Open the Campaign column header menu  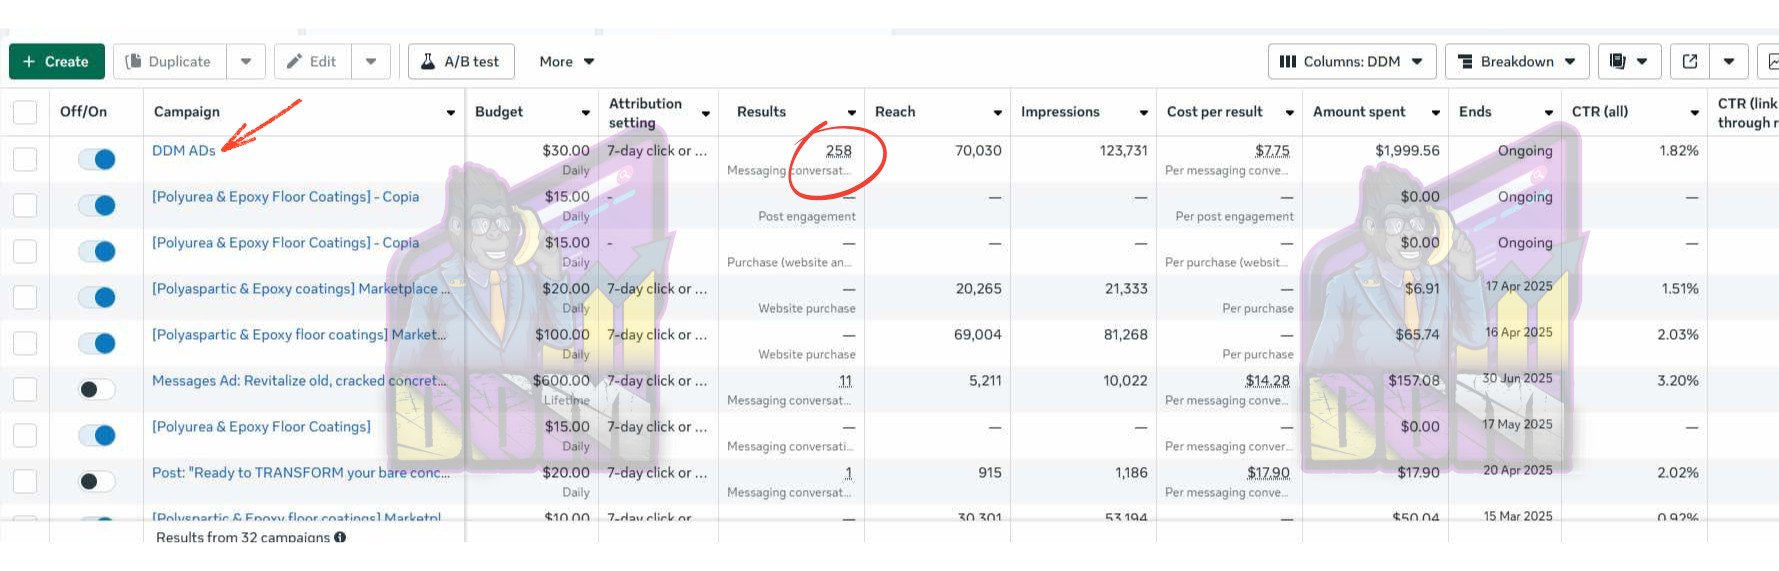click(x=450, y=113)
